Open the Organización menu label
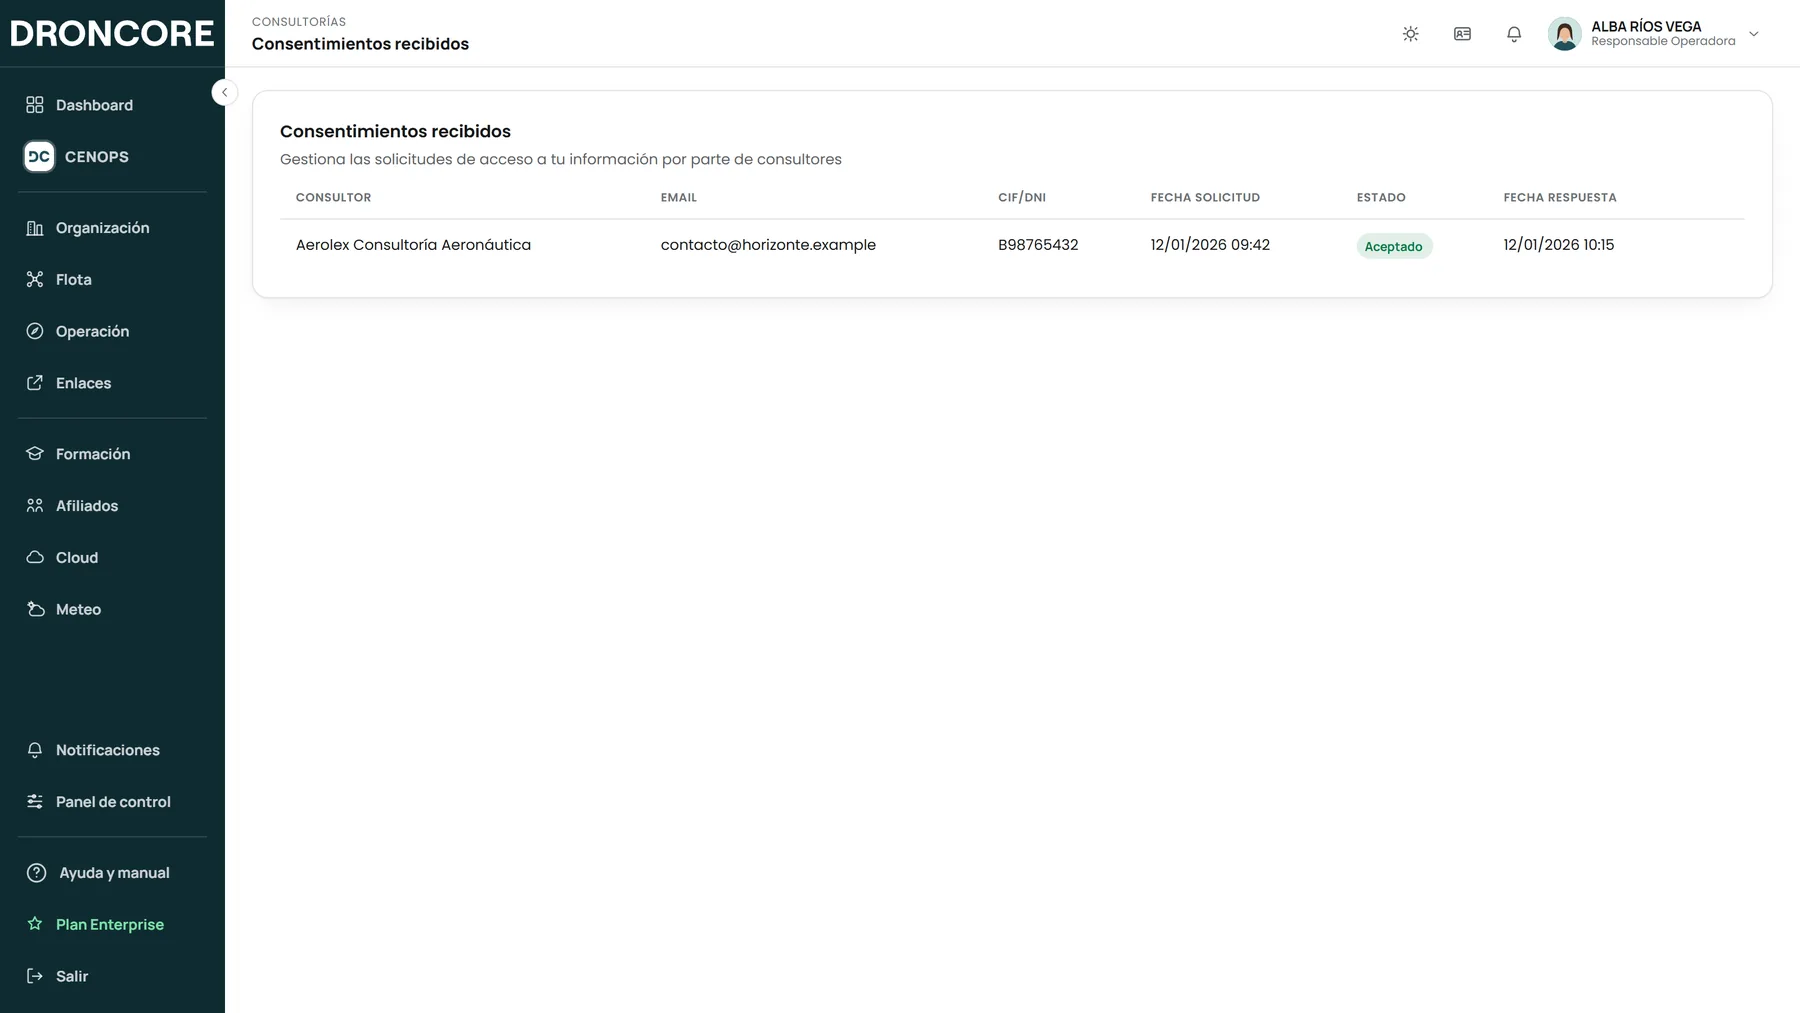 tap(102, 228)
